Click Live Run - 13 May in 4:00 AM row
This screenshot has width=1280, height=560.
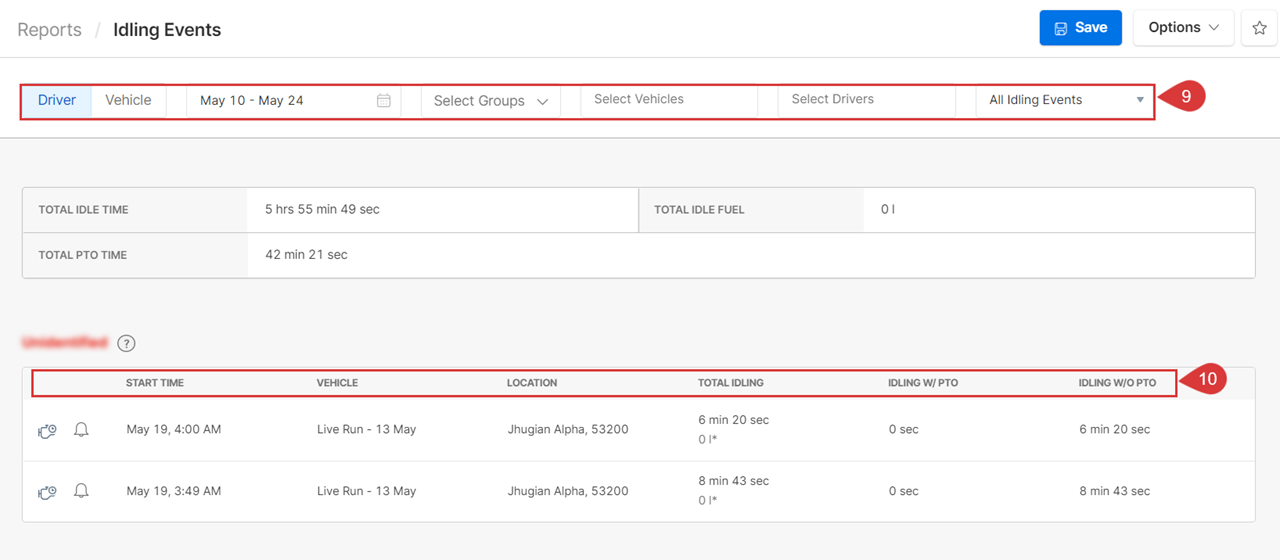pos(366,429)
